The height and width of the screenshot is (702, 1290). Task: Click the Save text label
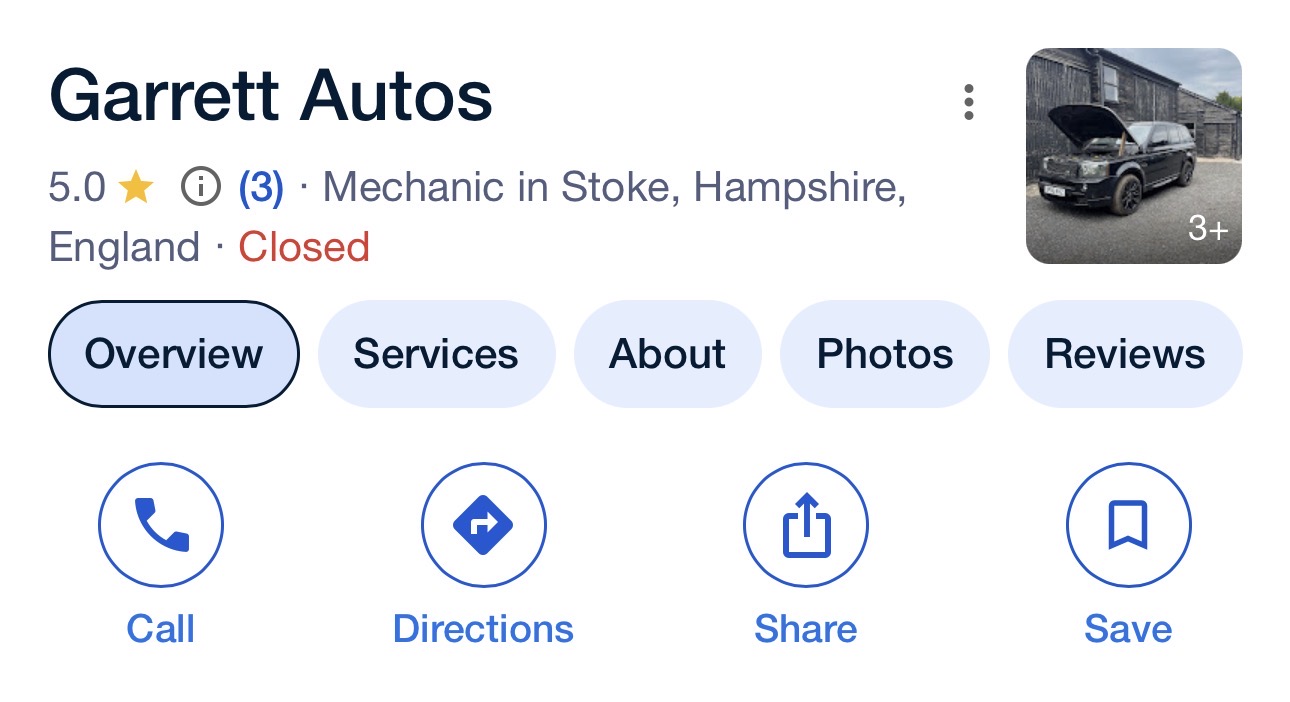click(1128, 629)
